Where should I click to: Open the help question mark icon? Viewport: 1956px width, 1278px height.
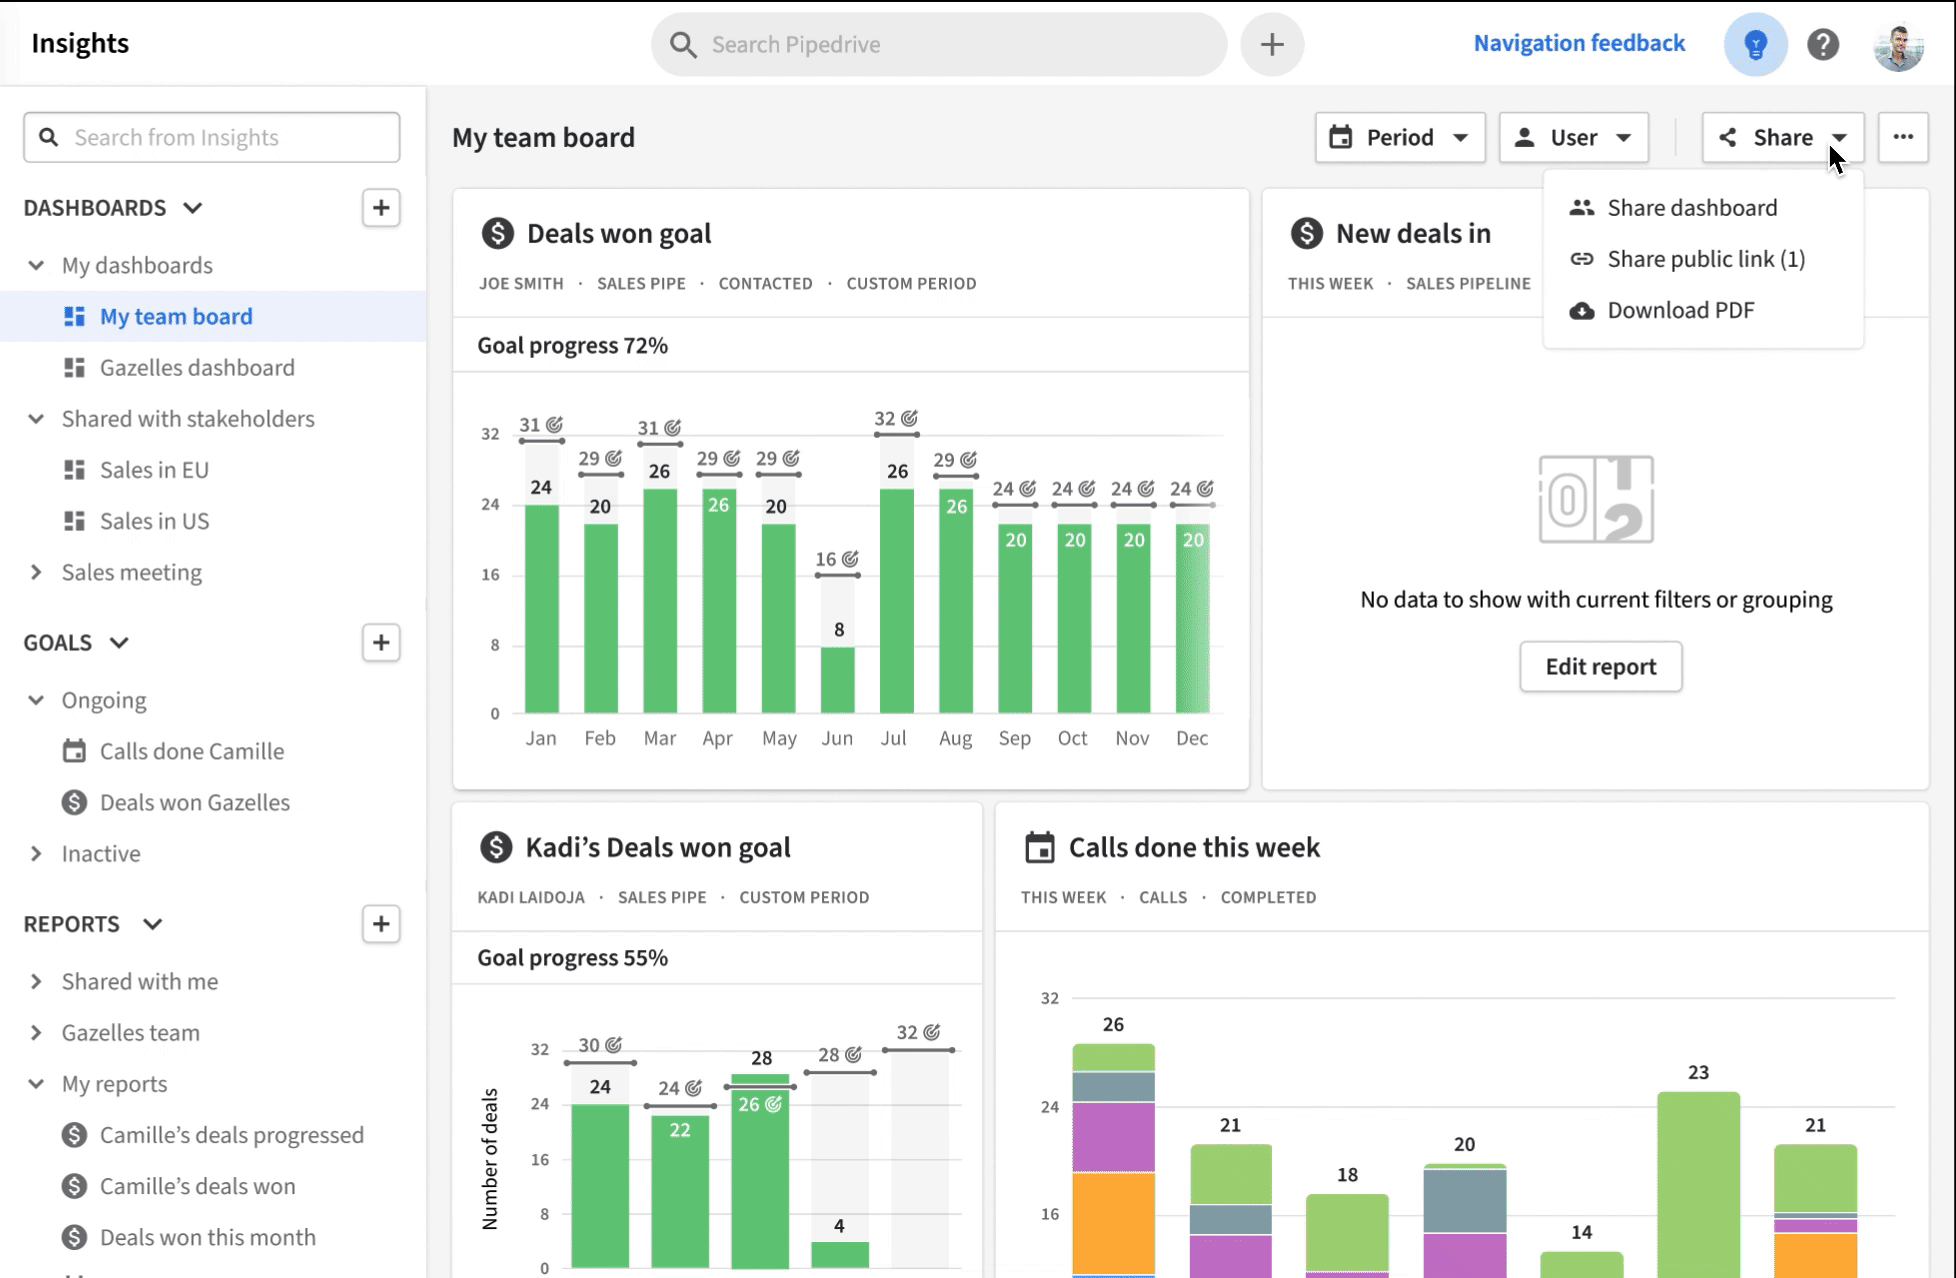[x=1823, y=44]
